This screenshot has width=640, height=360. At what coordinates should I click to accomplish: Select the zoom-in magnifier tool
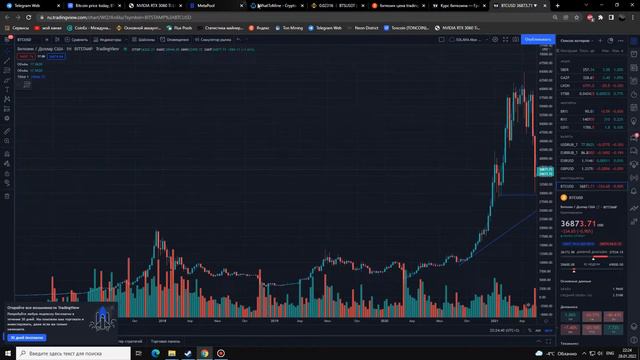click(7, 141)
